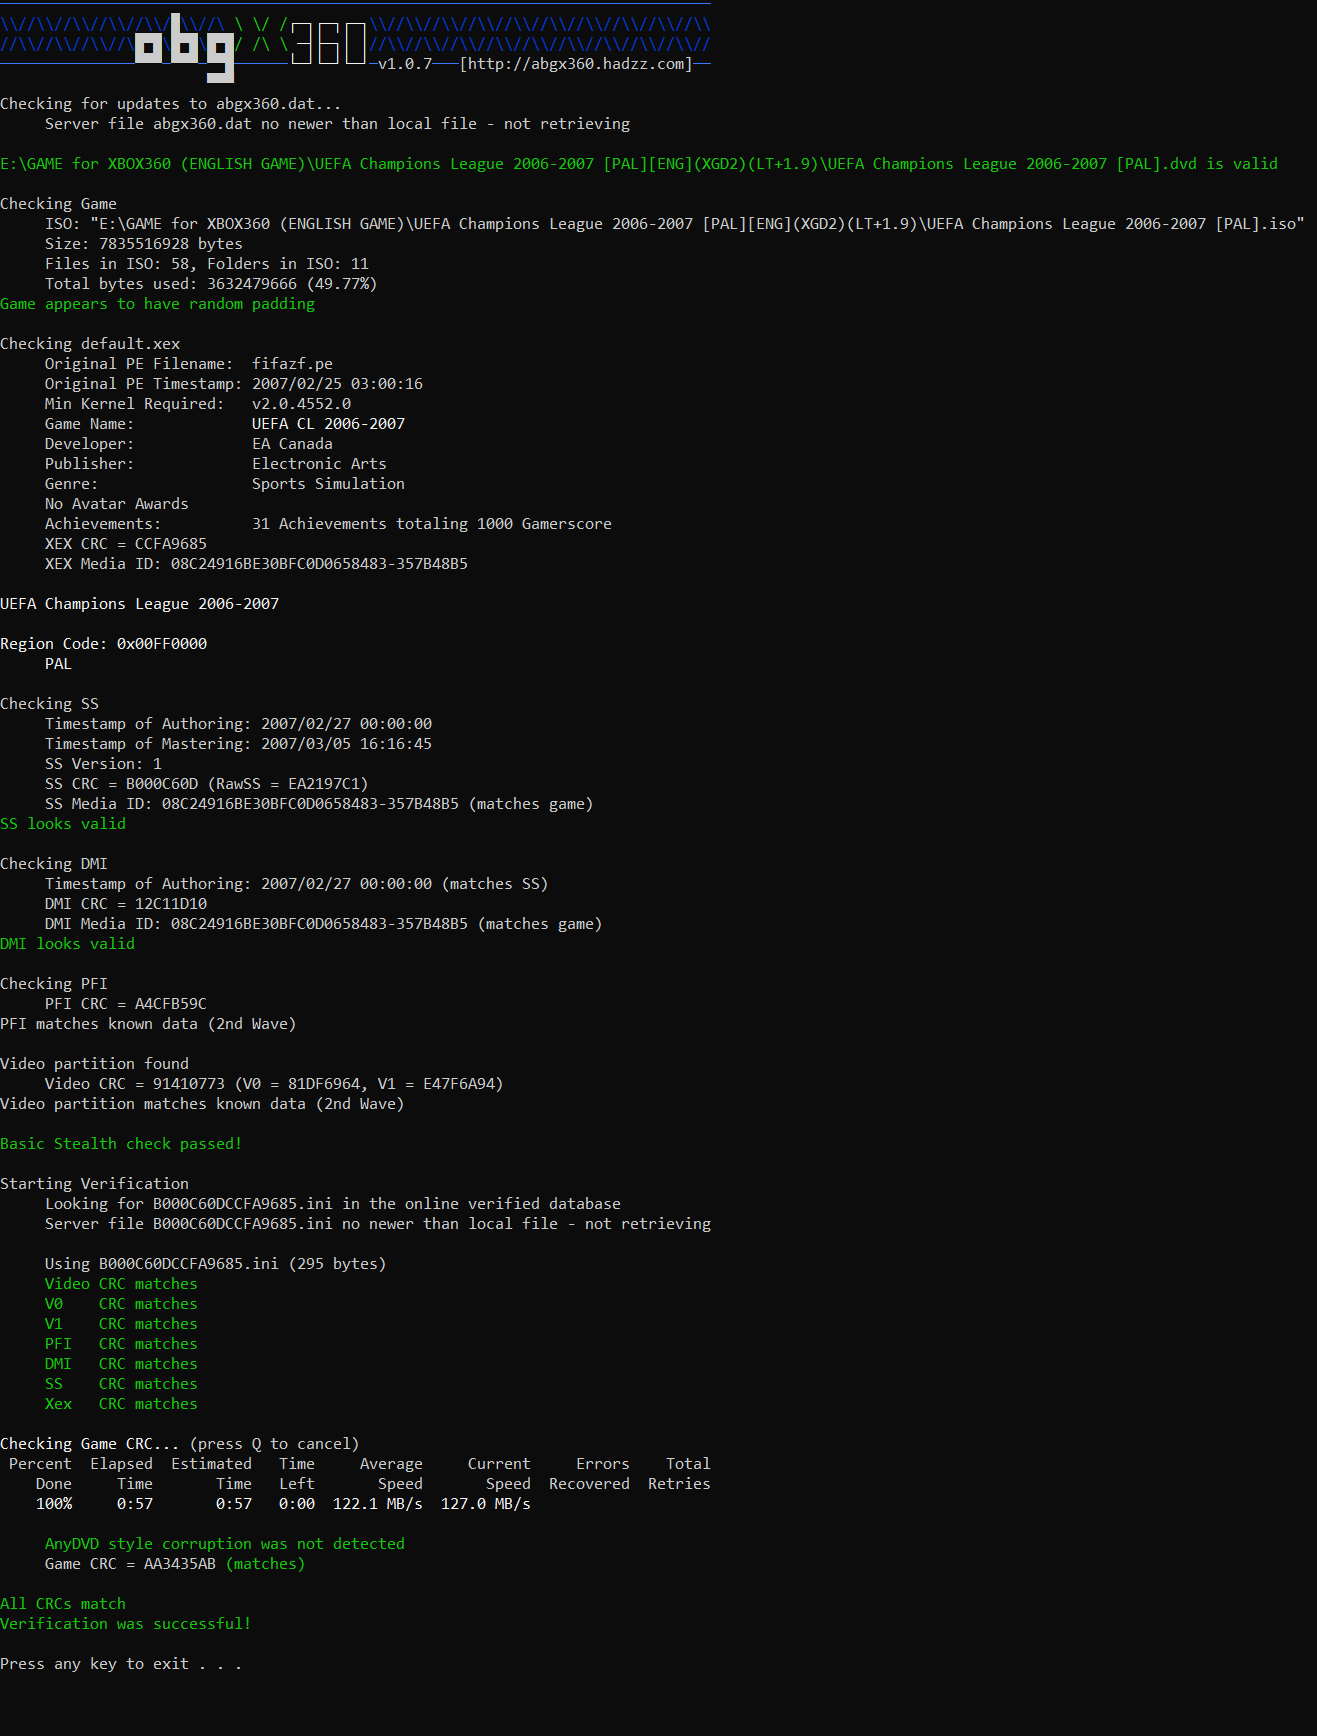The image size is (1317, 1736).
Task: Click 'Checking Game CRC... (press Q to cancel)'
Action: coord(180,1444)
